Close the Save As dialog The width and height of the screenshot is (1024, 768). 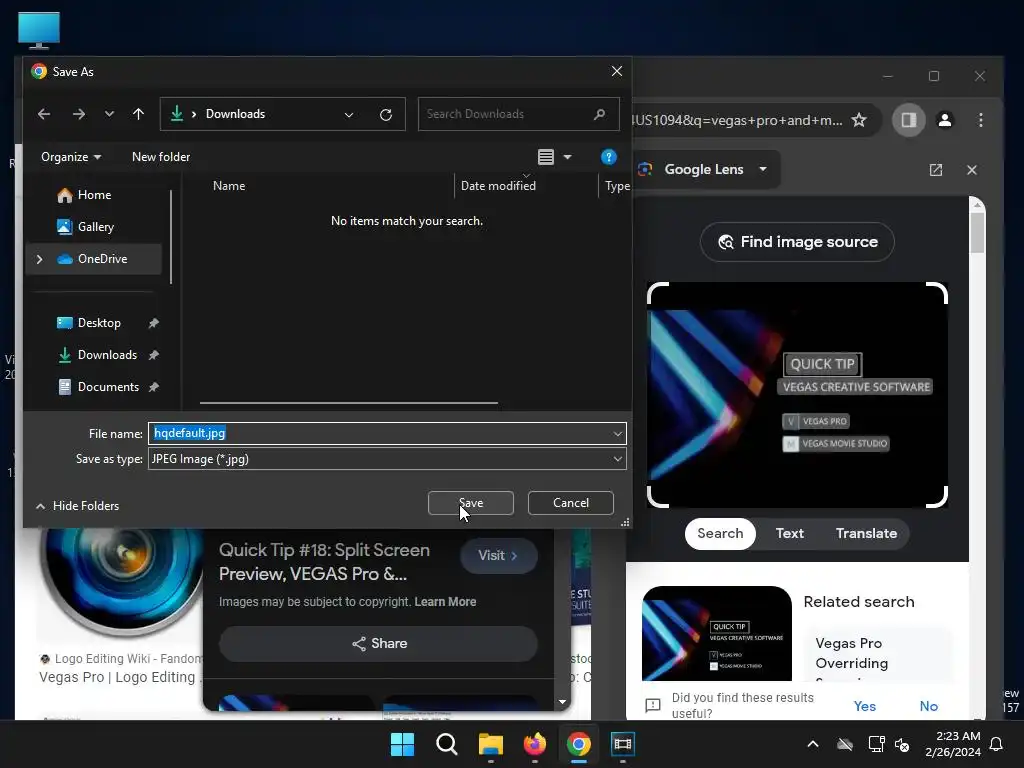pos(616,71)
